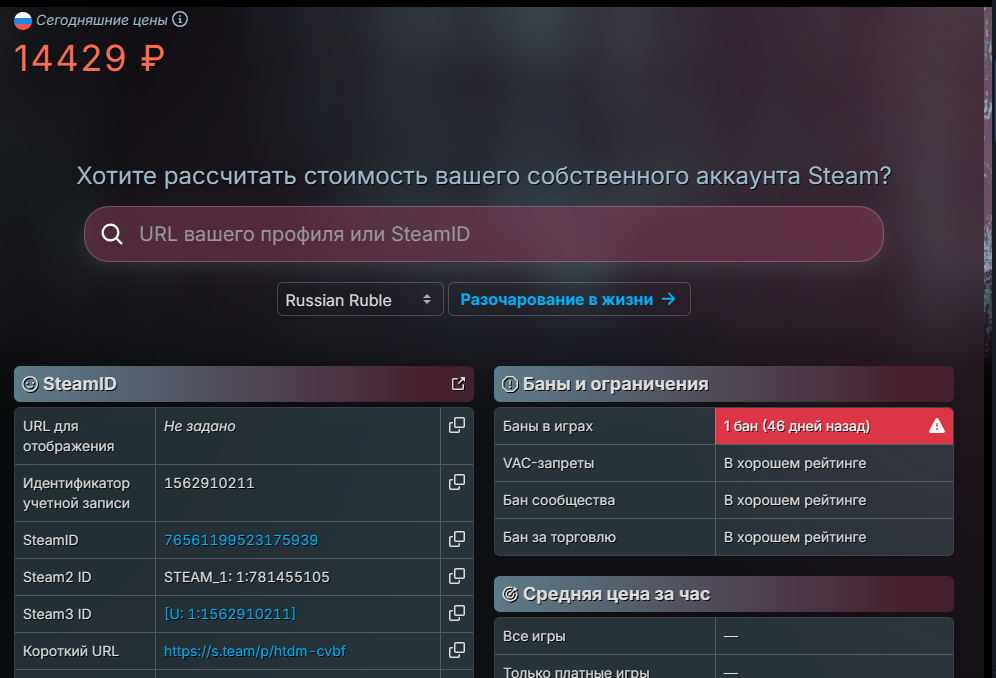Click the VAC-запреты row label
The image size is (996, 678).
(548, 463)
